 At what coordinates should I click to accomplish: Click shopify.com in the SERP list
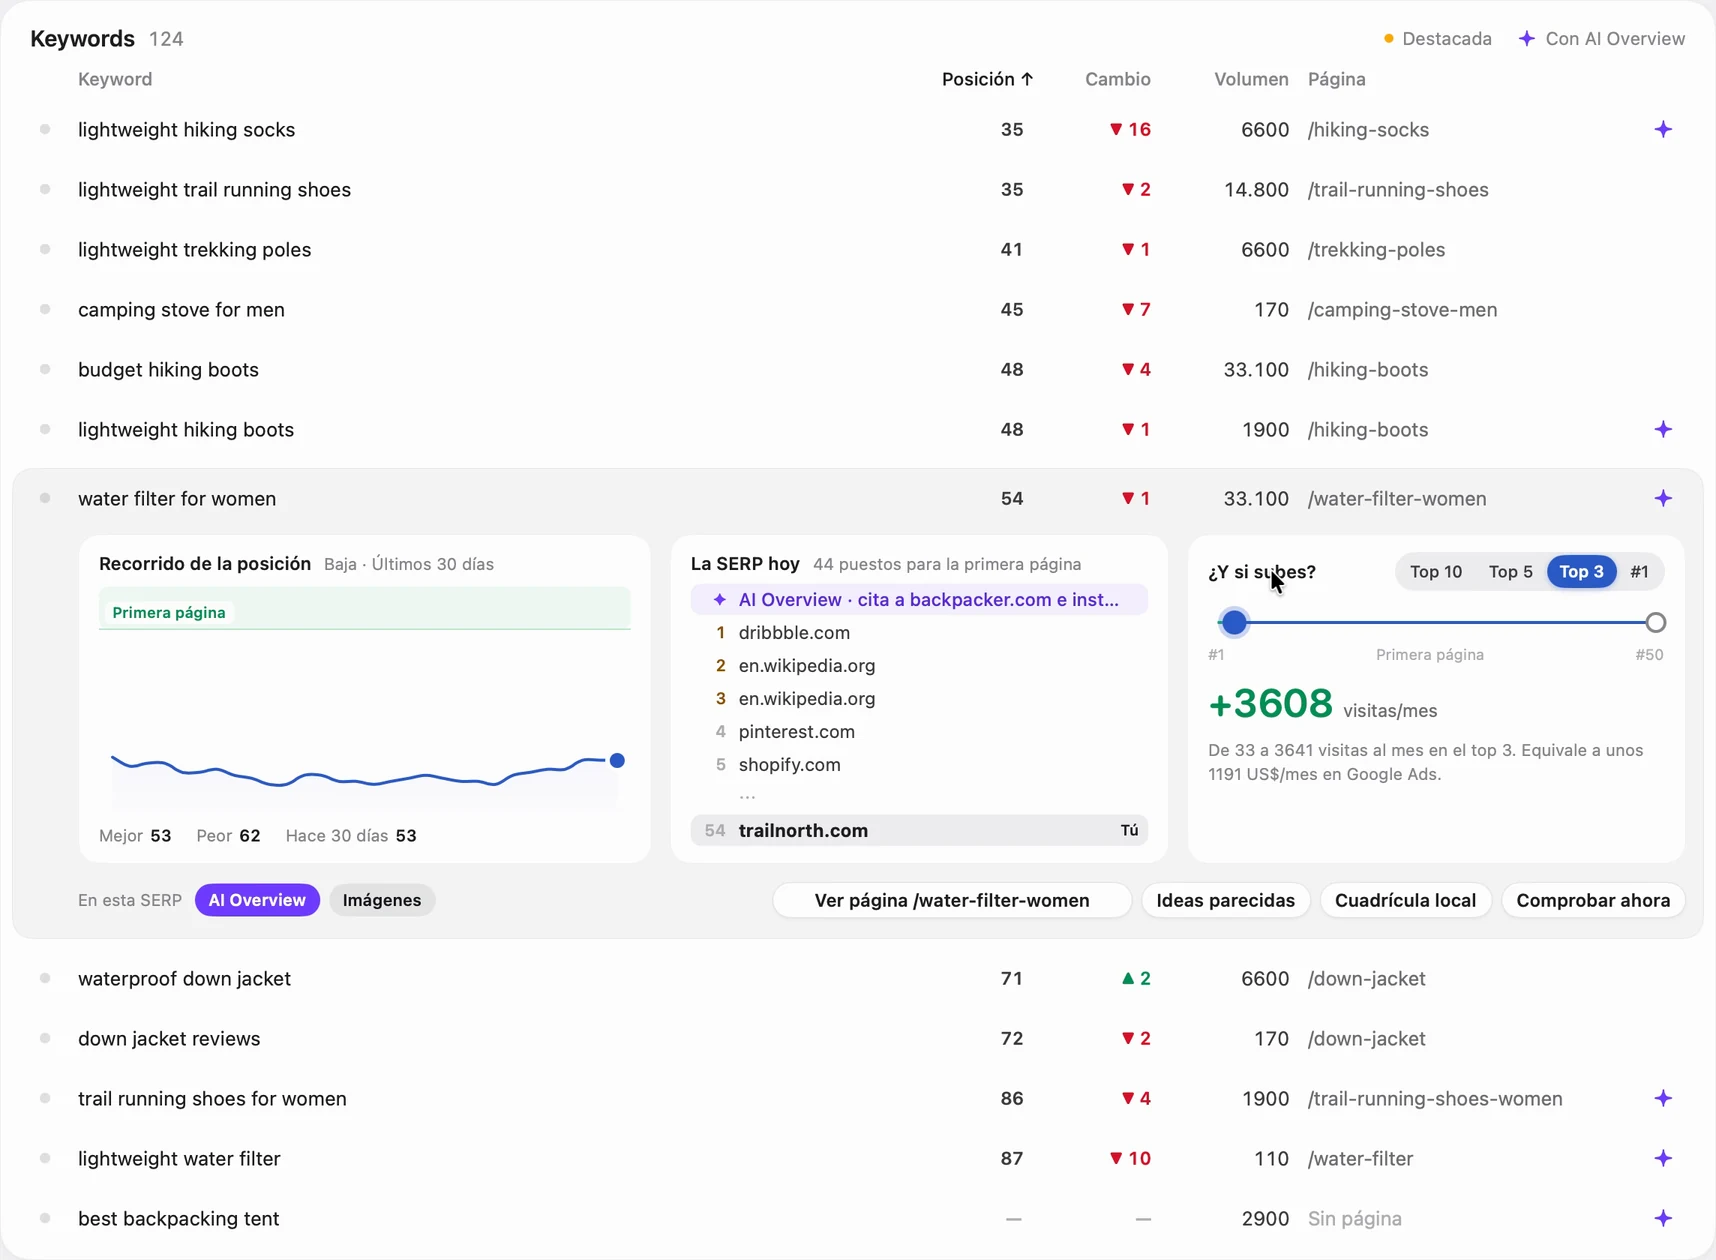(x=789, y=764)
